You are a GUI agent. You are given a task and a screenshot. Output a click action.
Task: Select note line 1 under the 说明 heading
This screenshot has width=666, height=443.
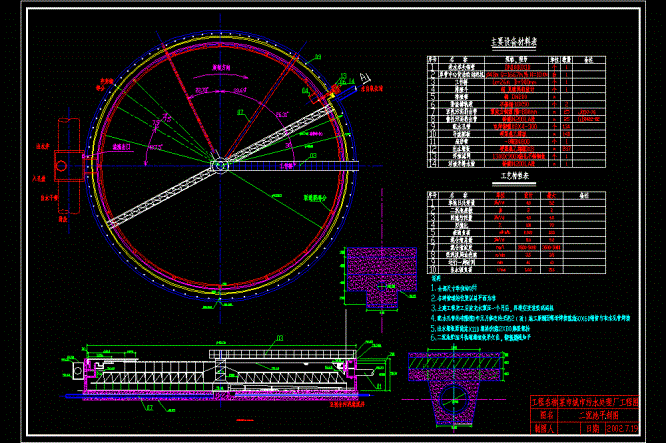click(x=454, y=288)
